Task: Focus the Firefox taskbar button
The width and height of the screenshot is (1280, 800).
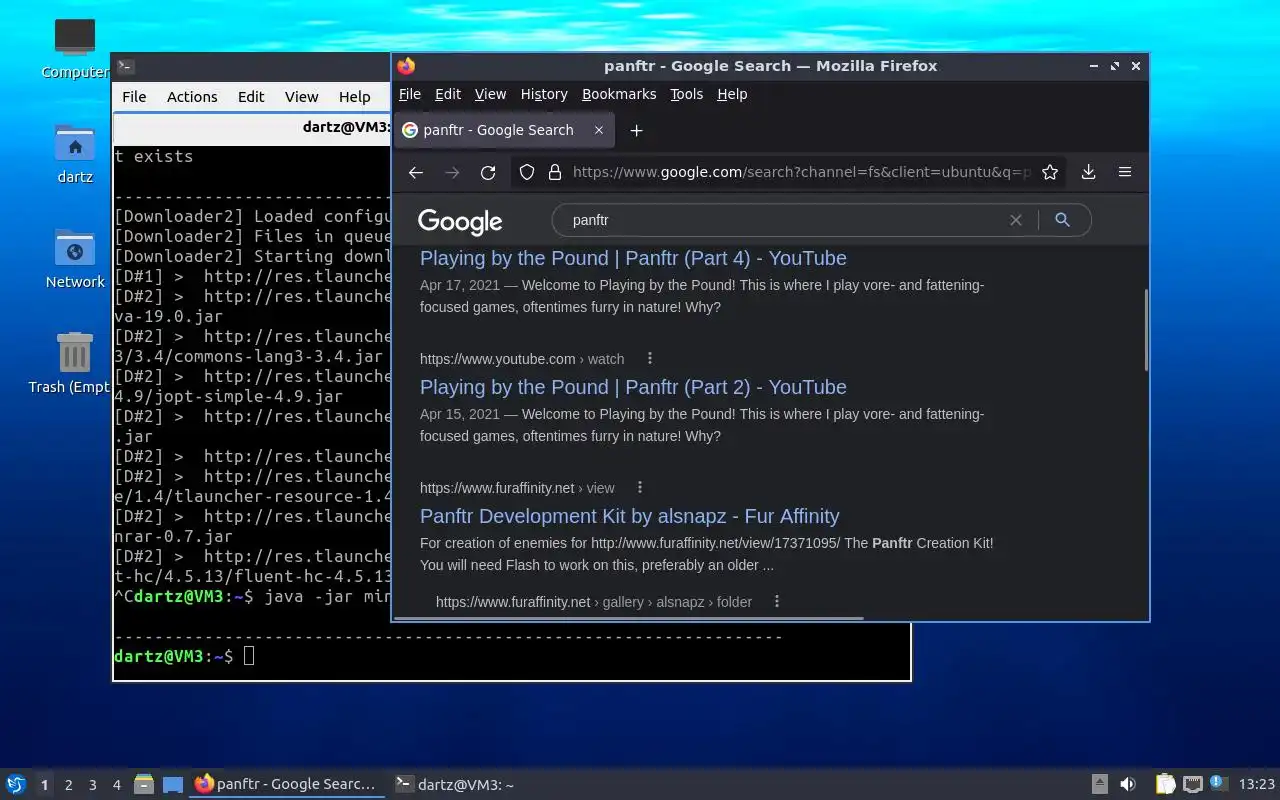Action: click(287, 784)
